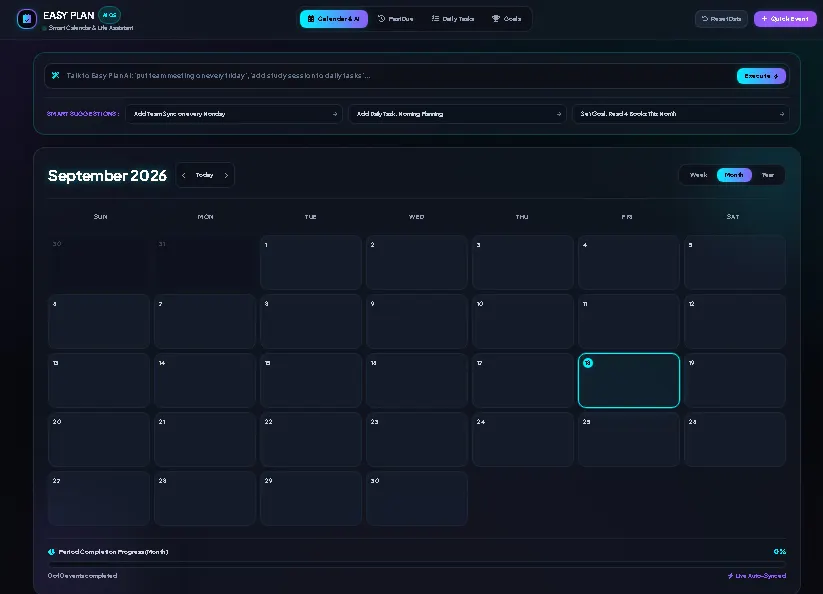
Task: Select September 14 calendar cell
Action: tap(205, 380)
